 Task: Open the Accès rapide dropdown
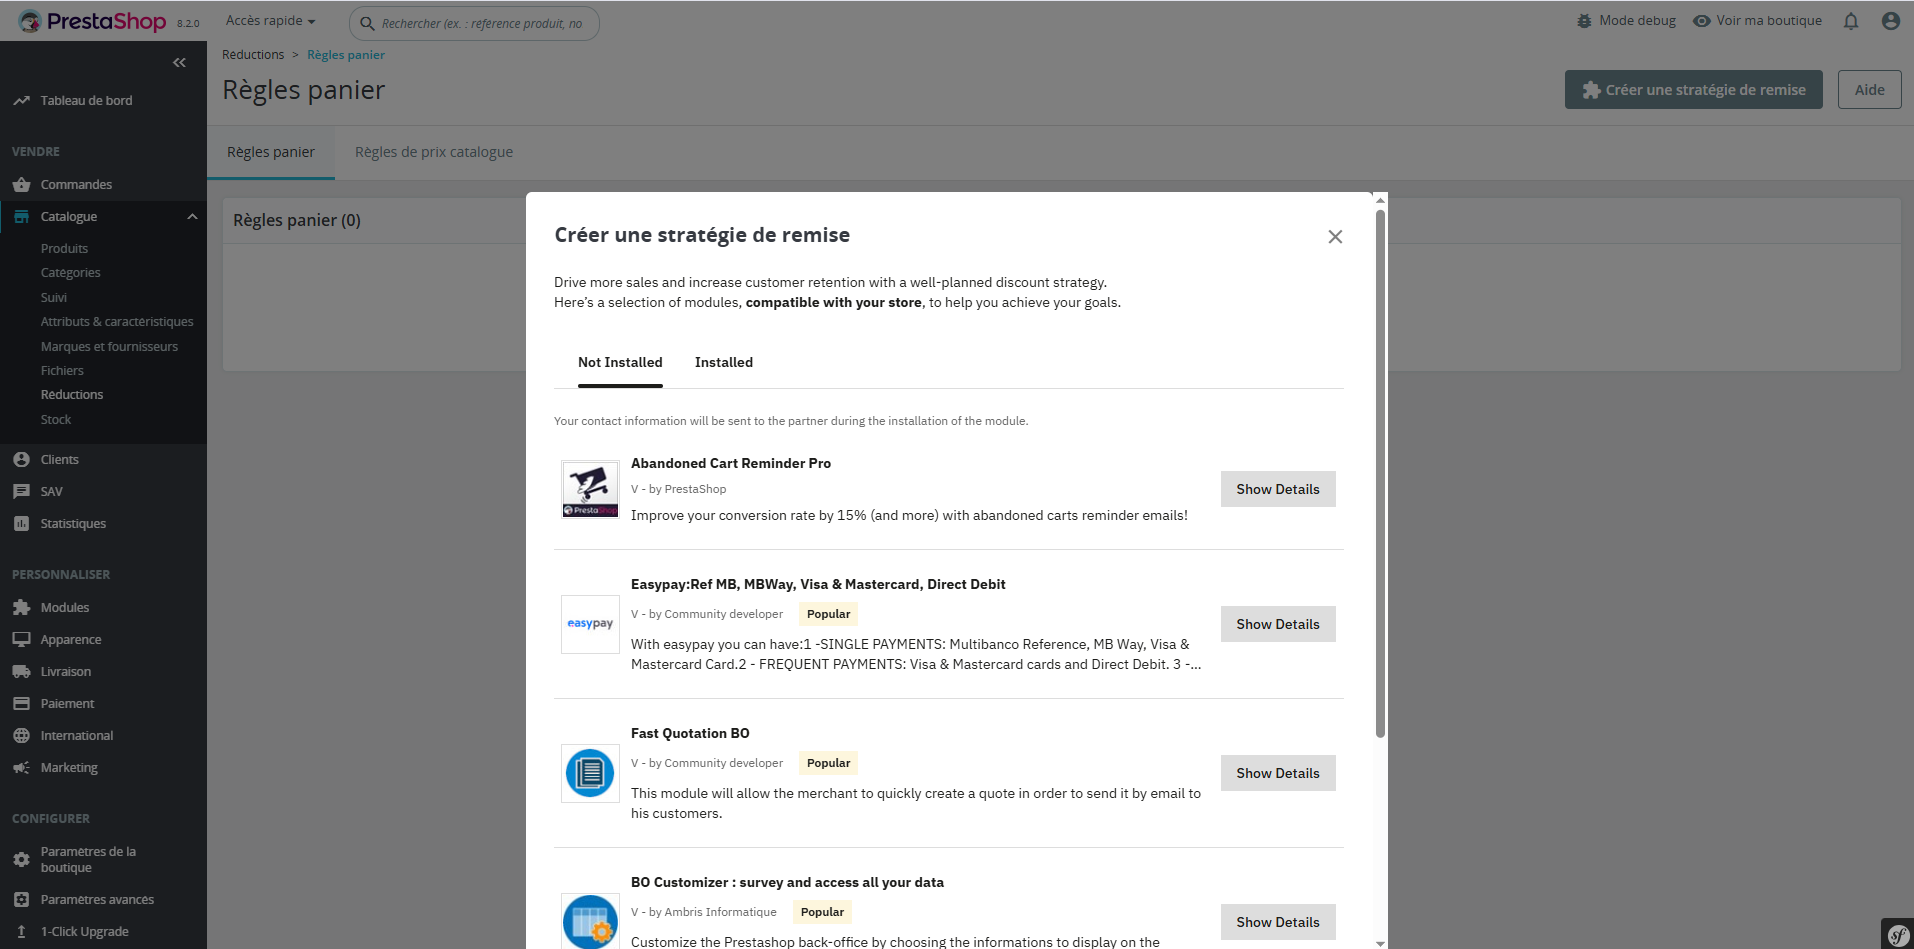point(270,21)
